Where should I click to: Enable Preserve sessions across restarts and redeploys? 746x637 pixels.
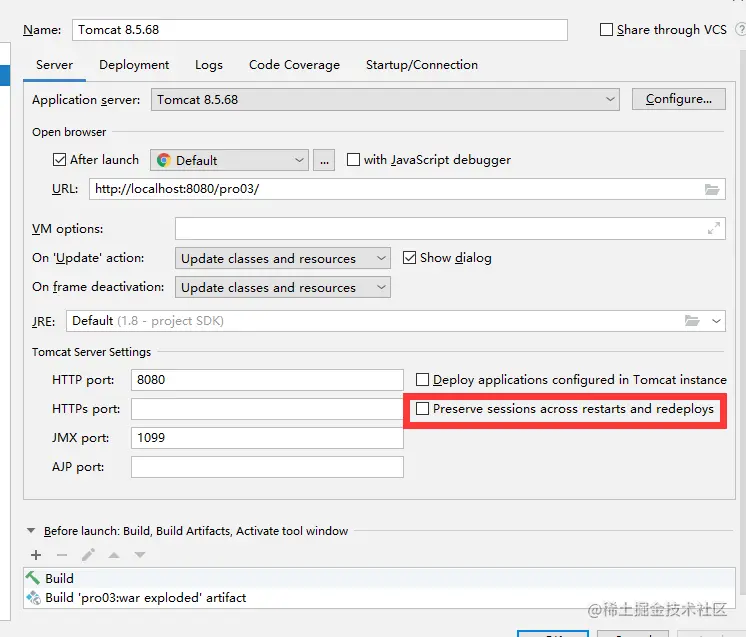(422, 409)
